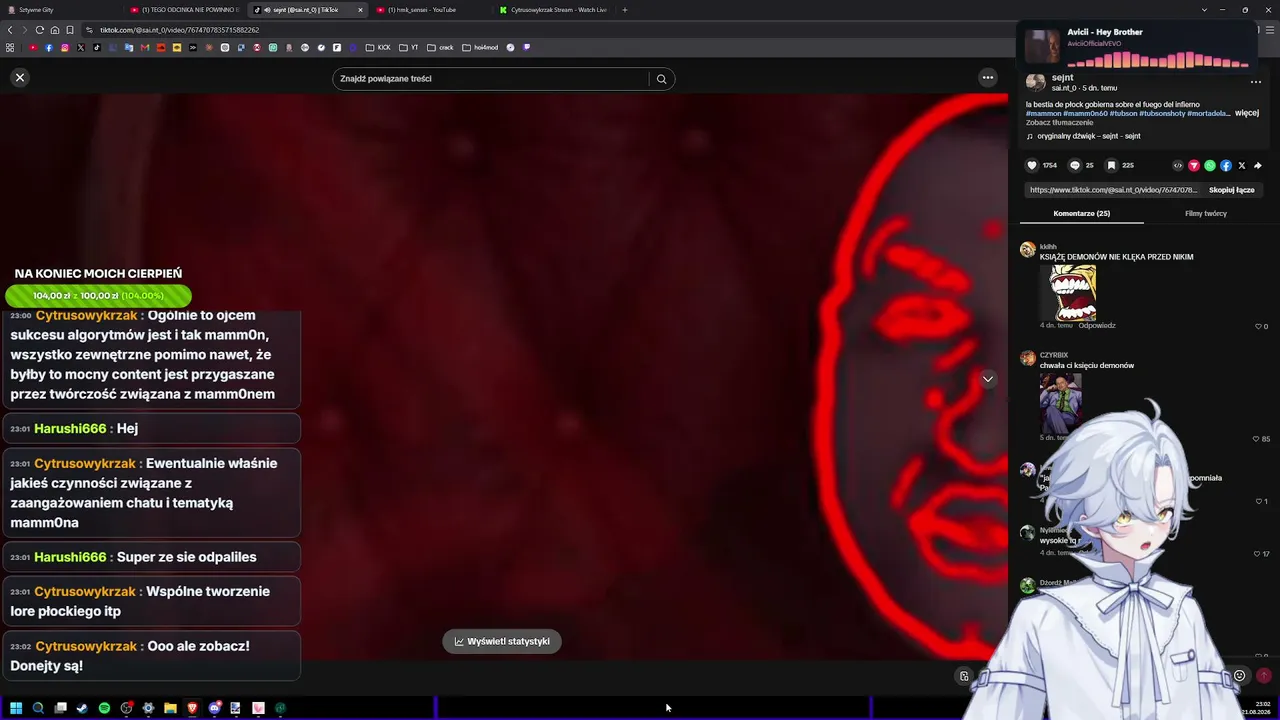
Task: Open kkihh's commenter avatar
Action: click(x=1027, y=250)
